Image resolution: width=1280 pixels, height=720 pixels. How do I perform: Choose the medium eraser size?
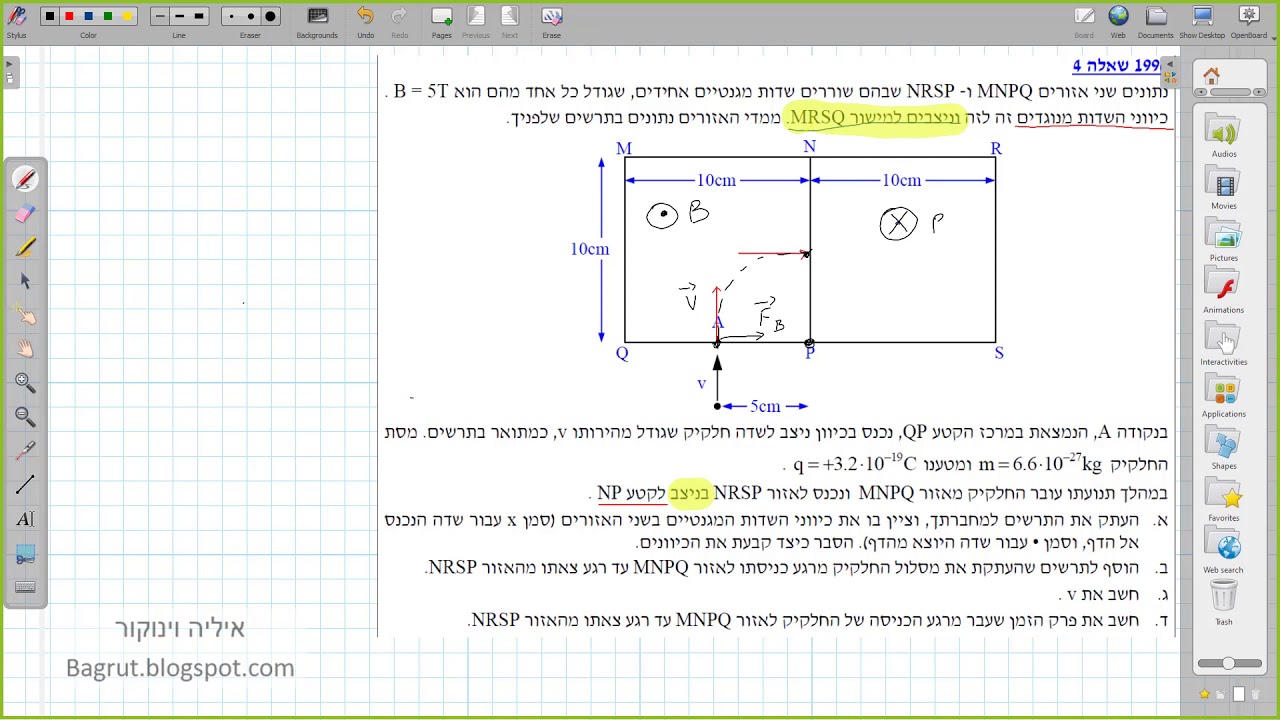coord(250,17)
